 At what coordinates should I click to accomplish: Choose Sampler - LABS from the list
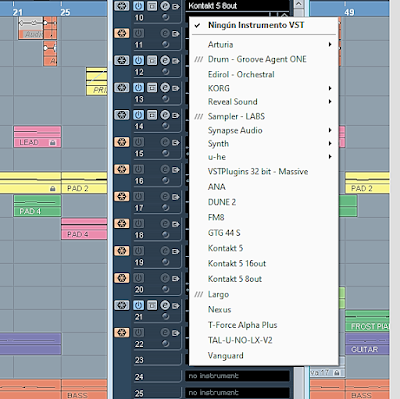[x=236, y=116]
